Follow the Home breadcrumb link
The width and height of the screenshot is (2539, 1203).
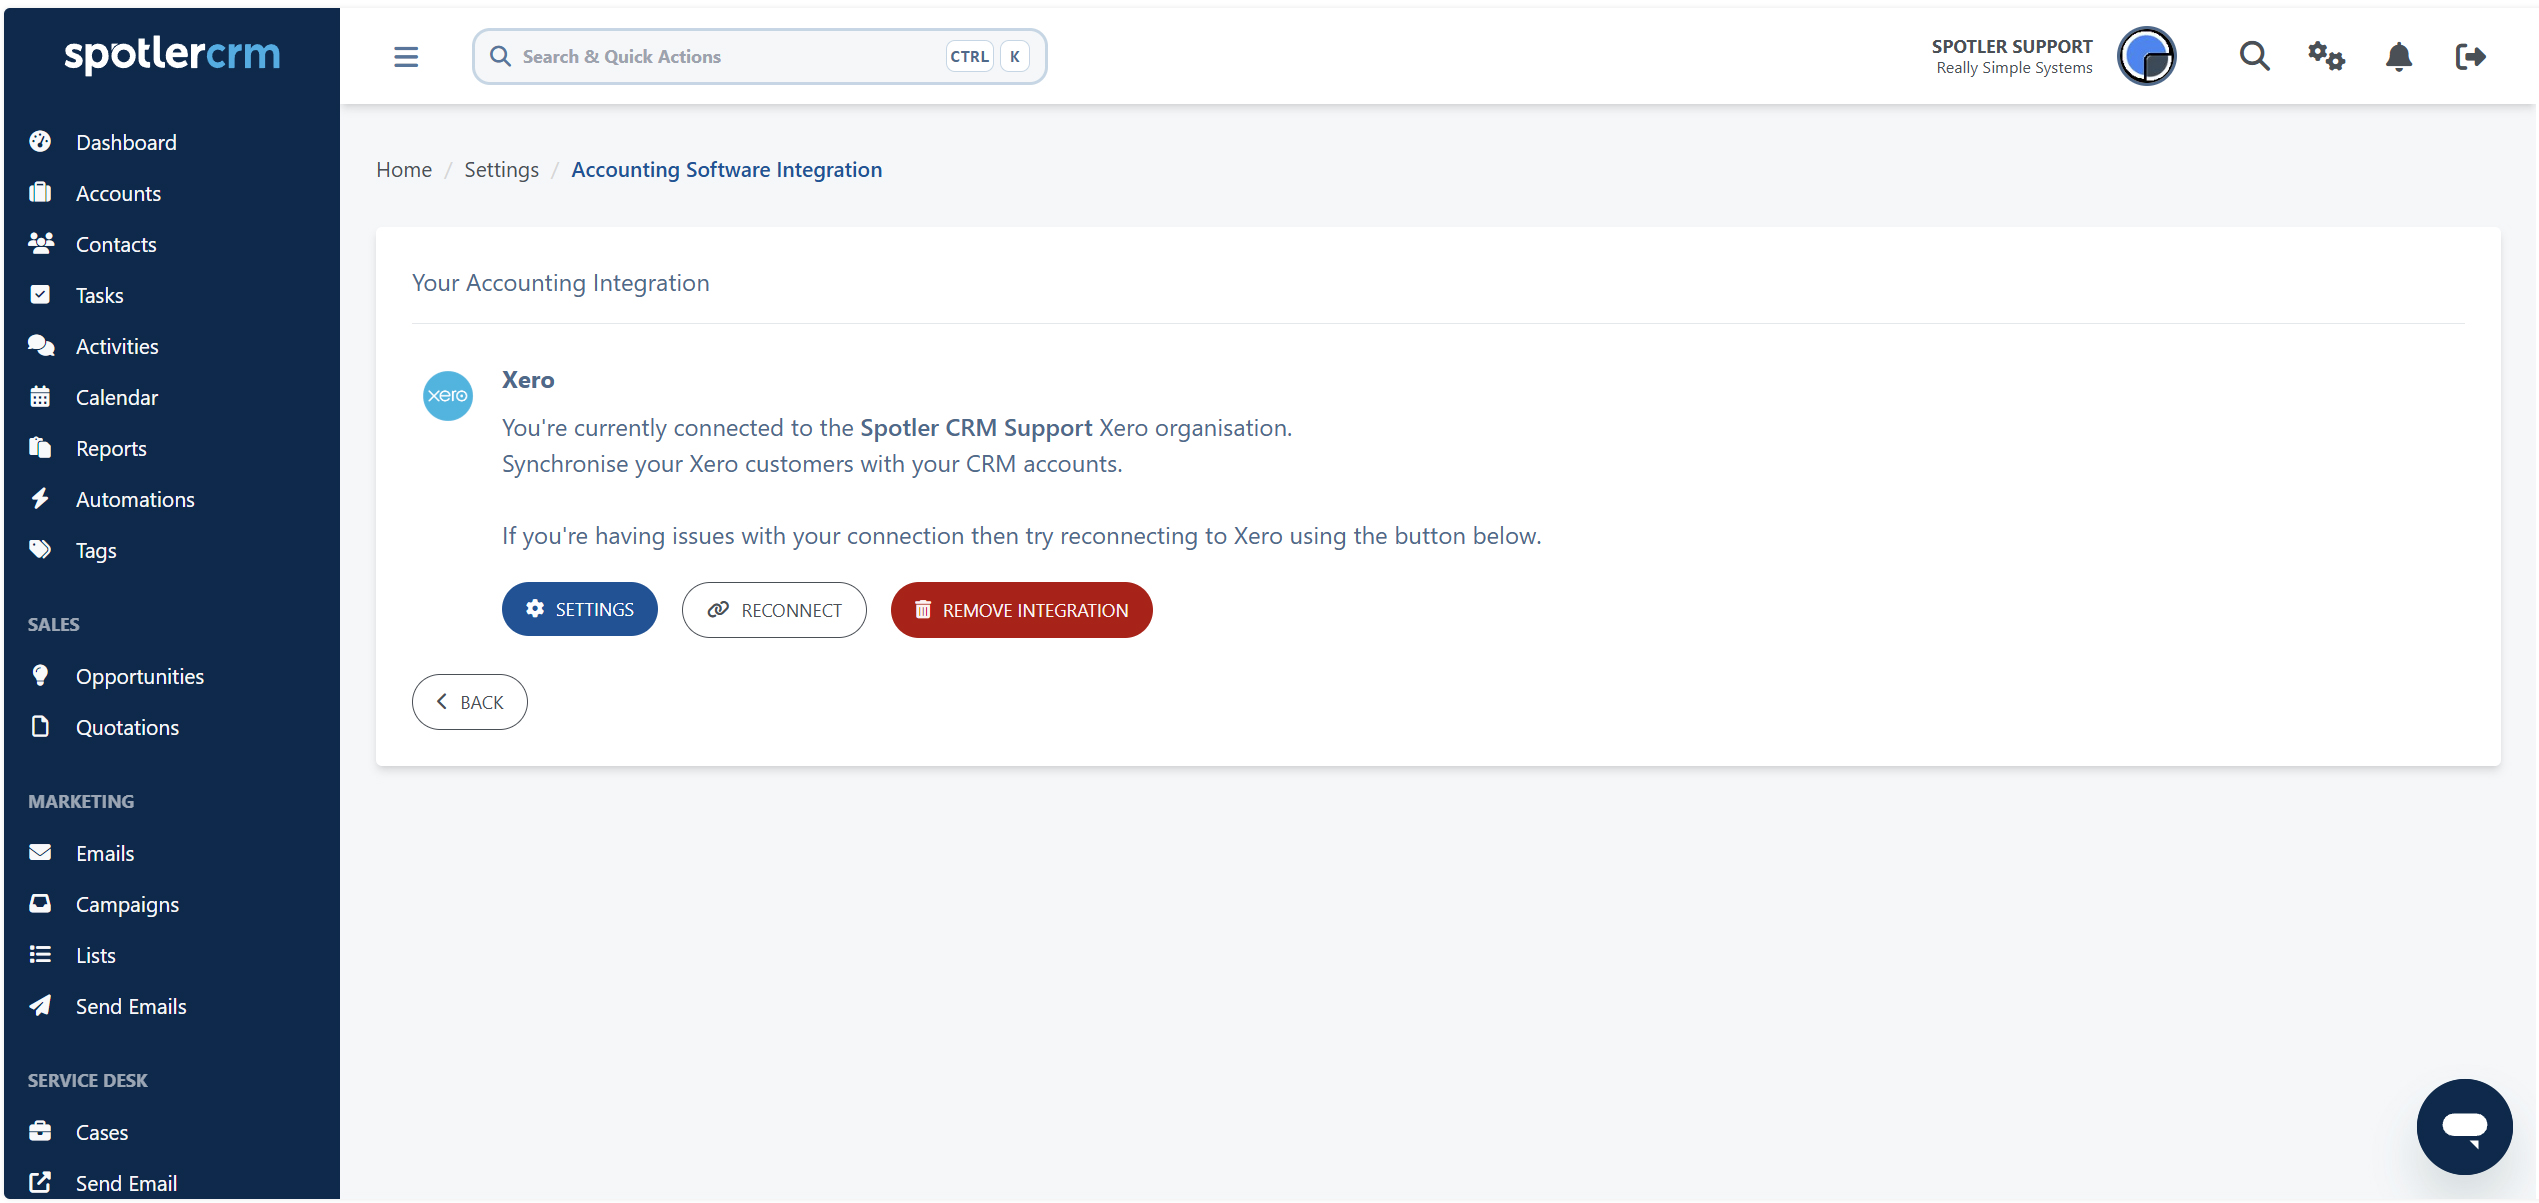(x=404, y=170)
